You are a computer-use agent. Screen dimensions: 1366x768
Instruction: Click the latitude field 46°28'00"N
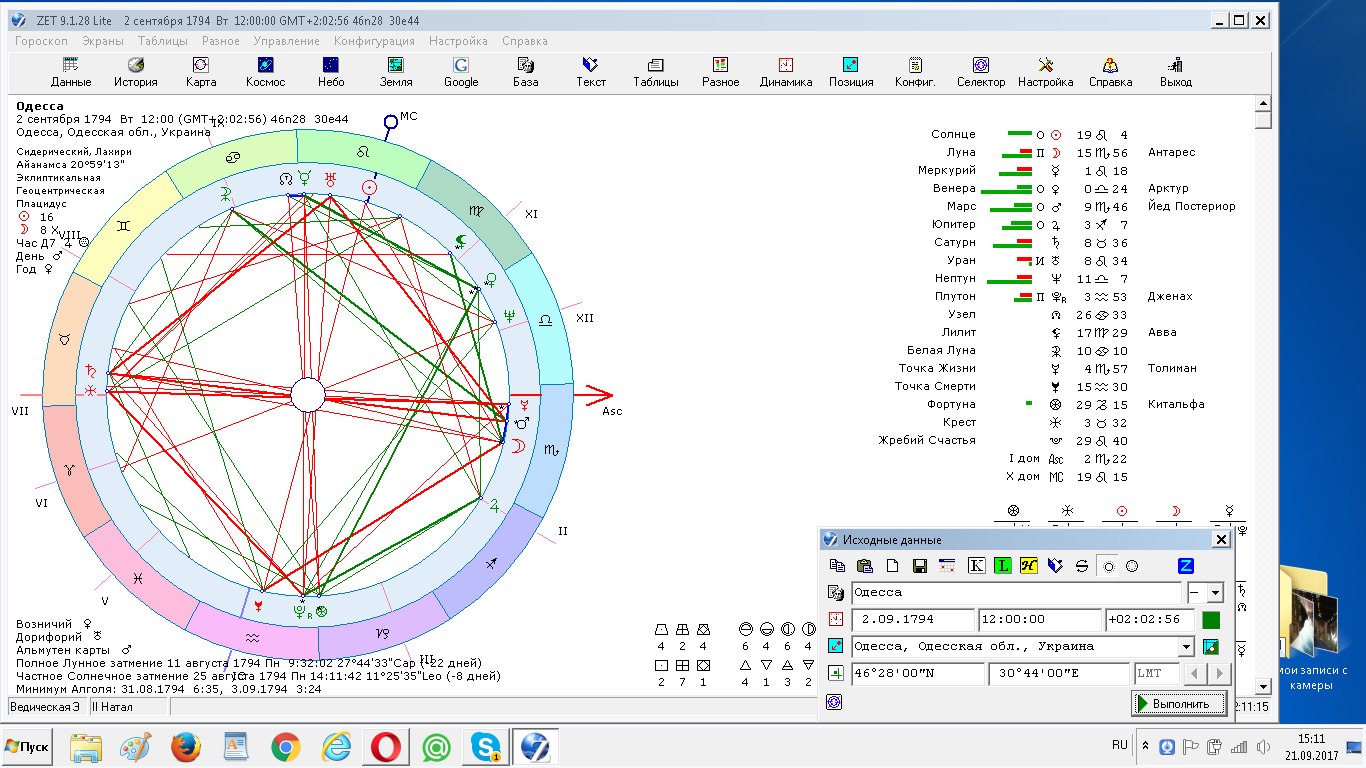(918, 674)
